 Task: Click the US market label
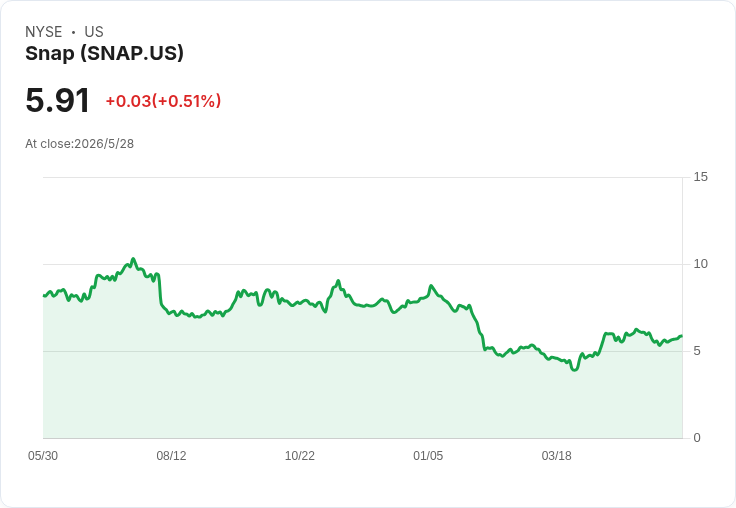tap(94, 32)
